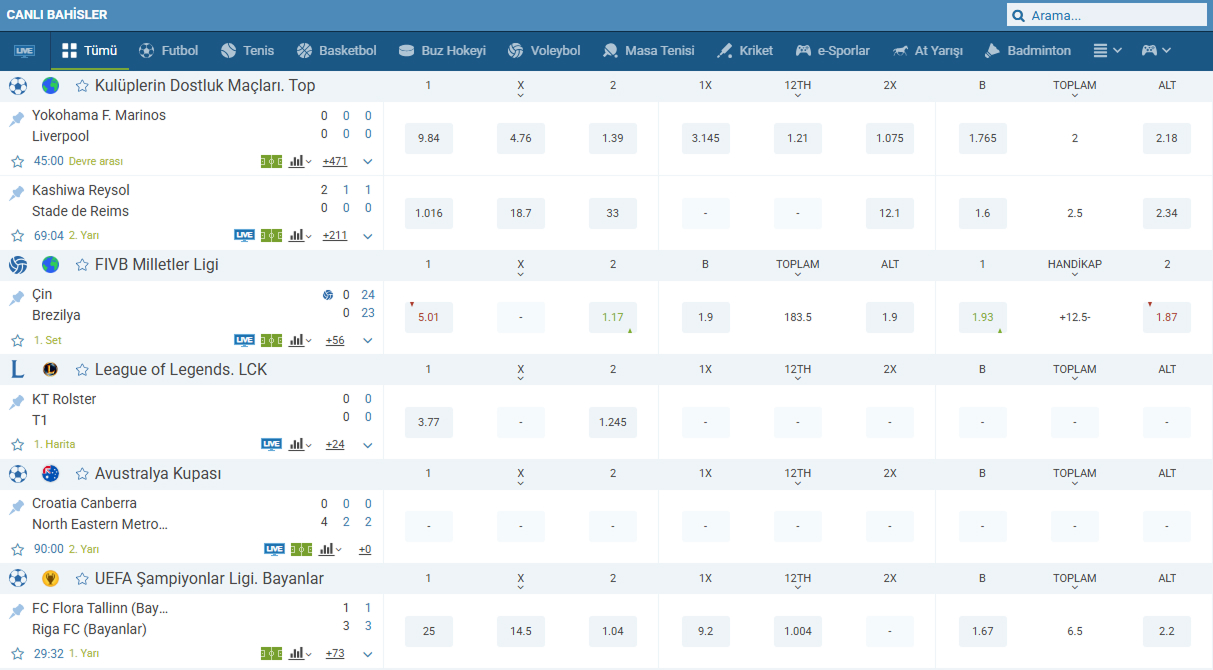
Task: Favorite the League of Legends LCK league
Action: coord(82,370)
